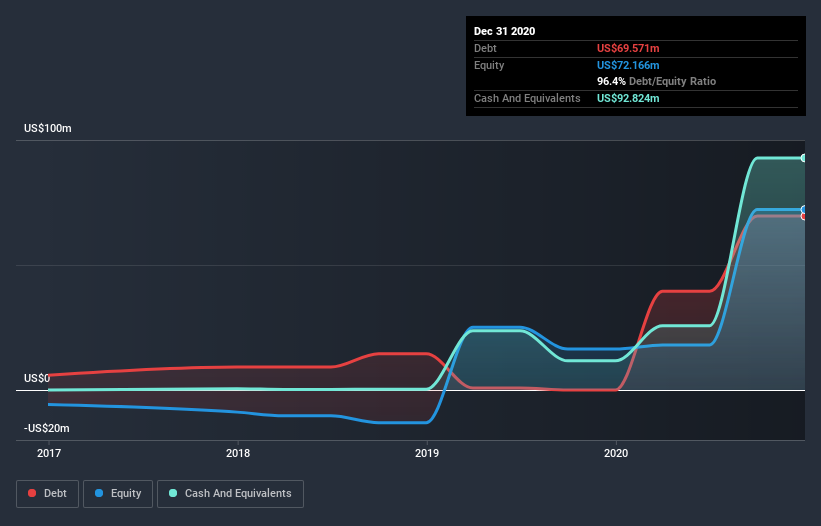Click the 96.4% Debt/Equity Ratio text
Image resolution: width=821 pixels, height=526 pixels.
[x=656, y=81]
